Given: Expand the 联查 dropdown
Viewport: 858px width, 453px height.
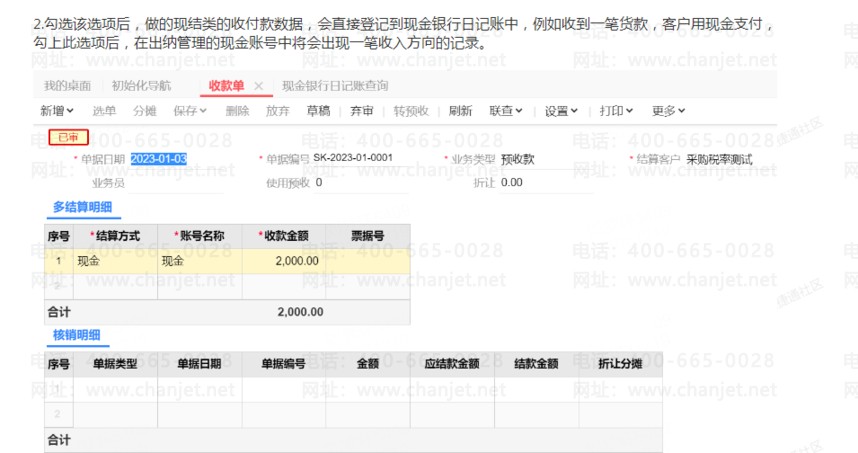Looking at the screenshot, I should (x=506, y=111).
